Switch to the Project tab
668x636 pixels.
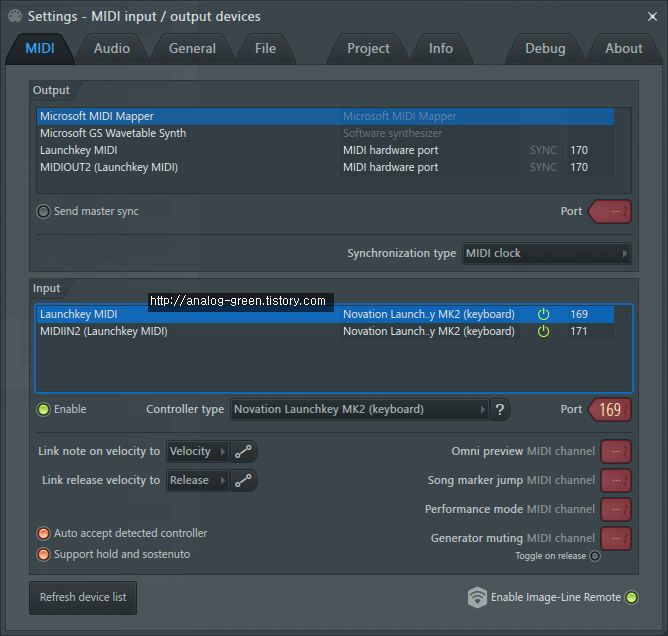368,49
